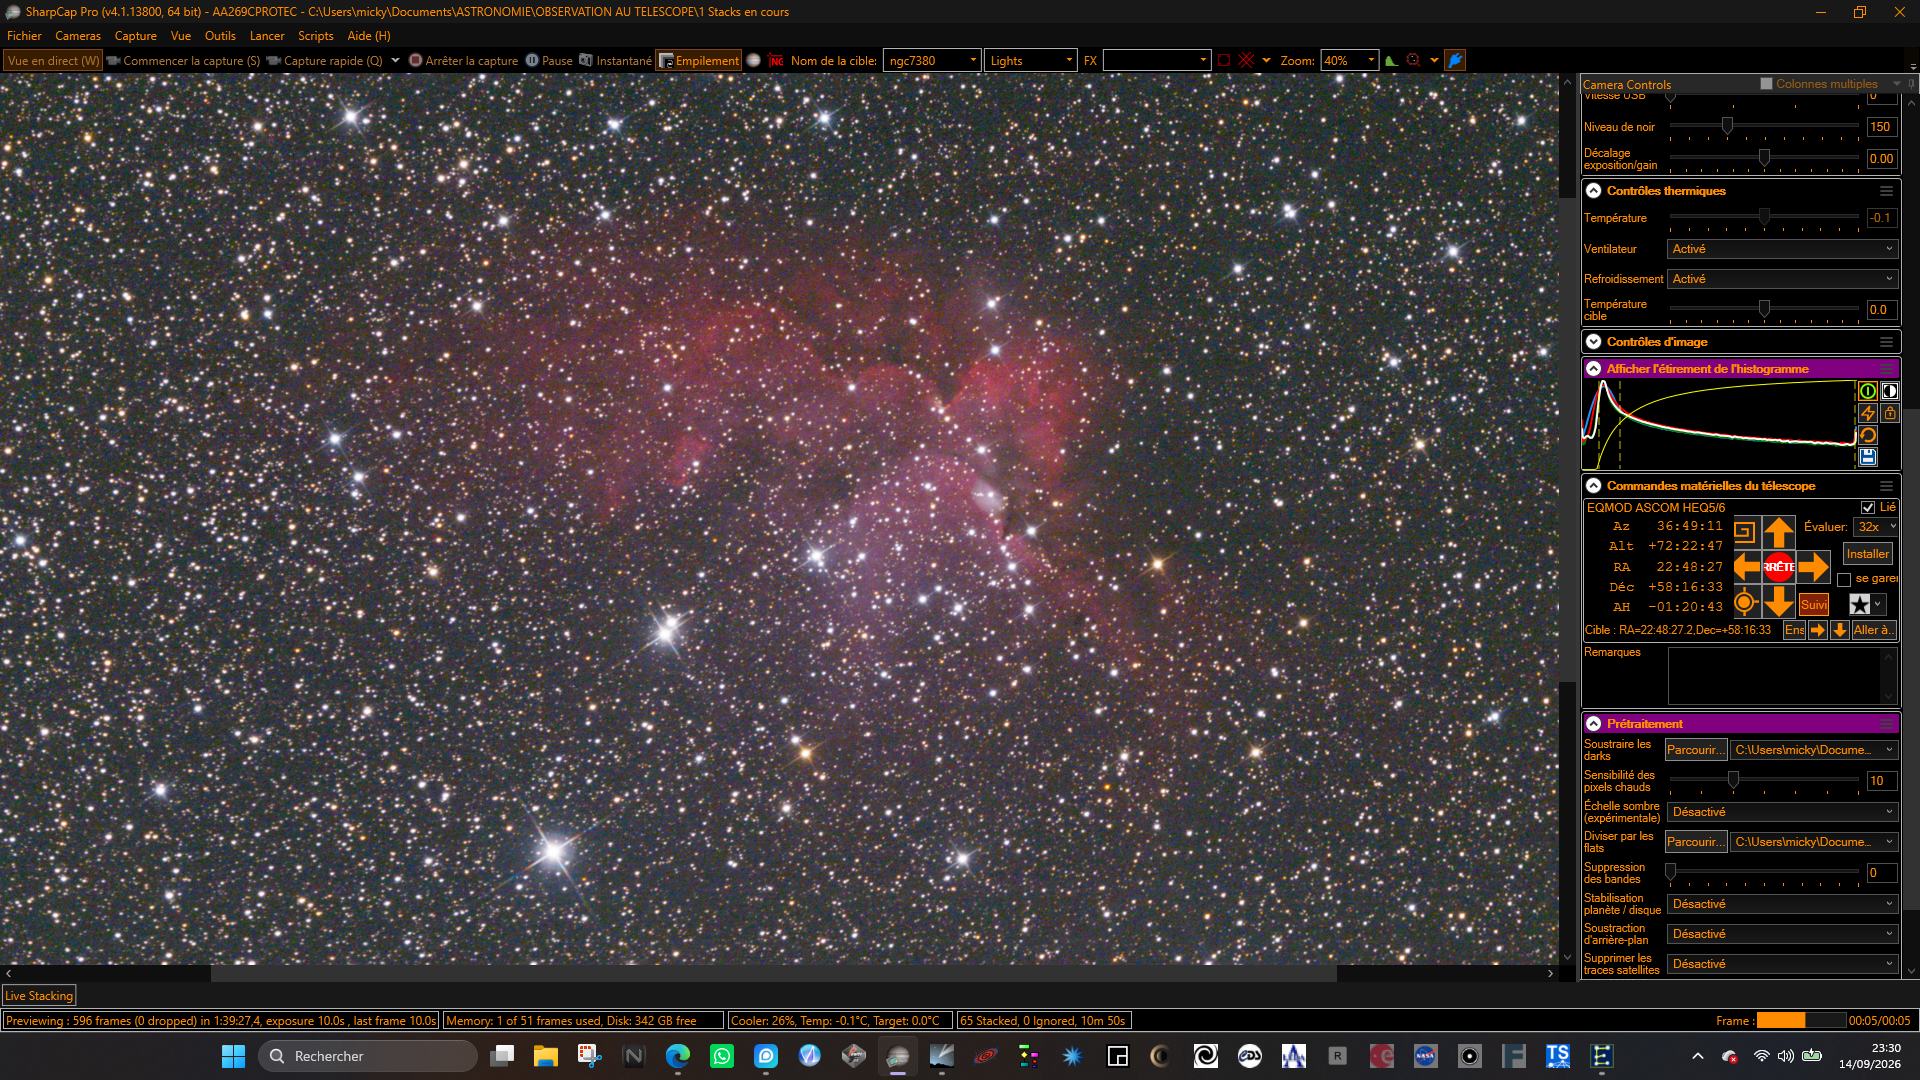Click Parcourir next to Soustraire les darks
The image size is (1920, 1080).
(x=1695, y=750)
